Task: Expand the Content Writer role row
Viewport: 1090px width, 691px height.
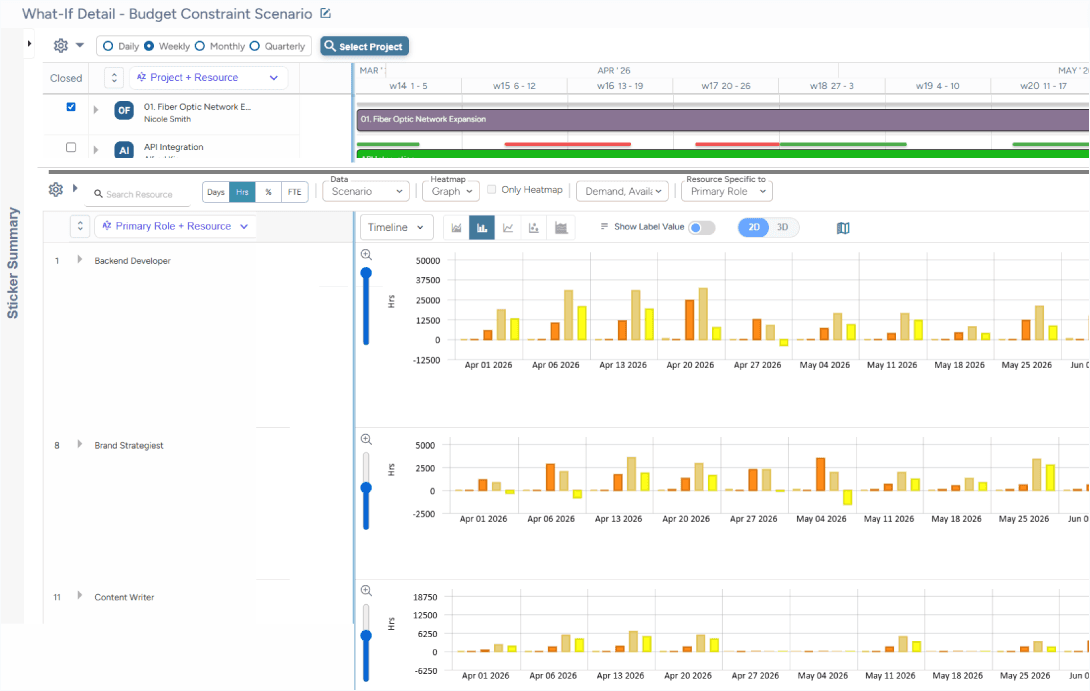Action: [79, 596]
